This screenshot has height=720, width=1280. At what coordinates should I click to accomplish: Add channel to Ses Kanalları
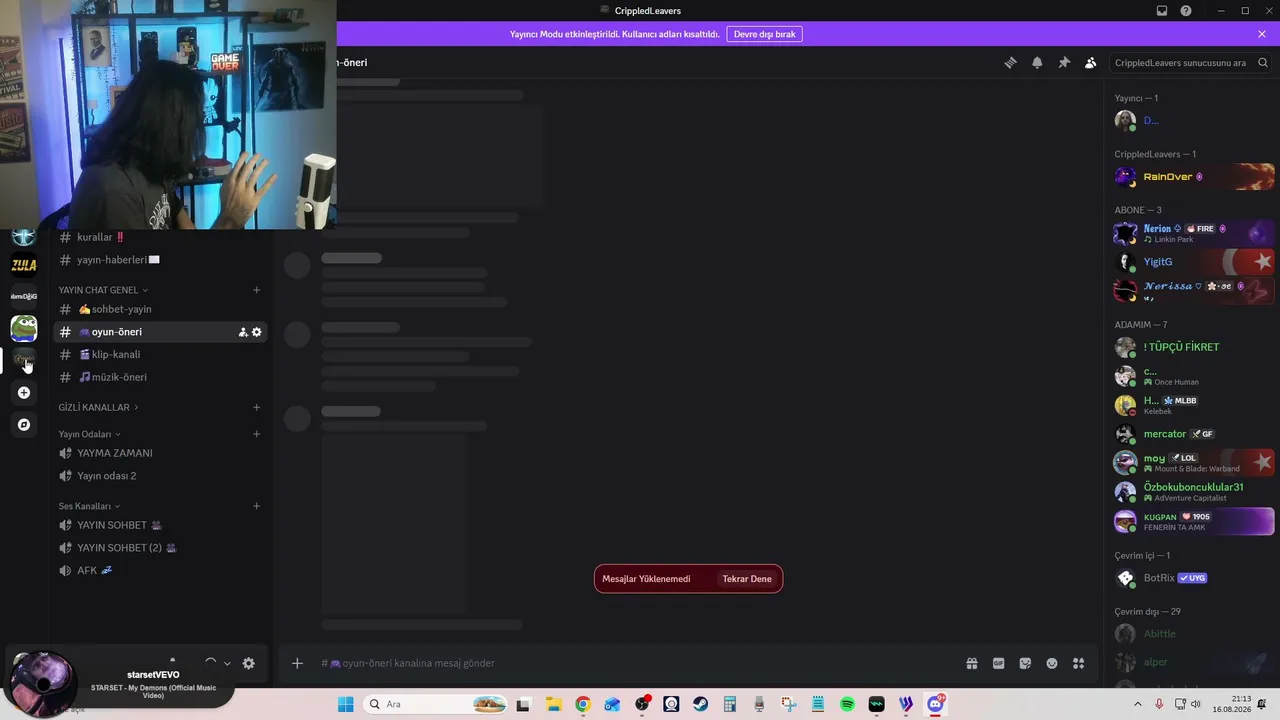[x=256, y=506]
